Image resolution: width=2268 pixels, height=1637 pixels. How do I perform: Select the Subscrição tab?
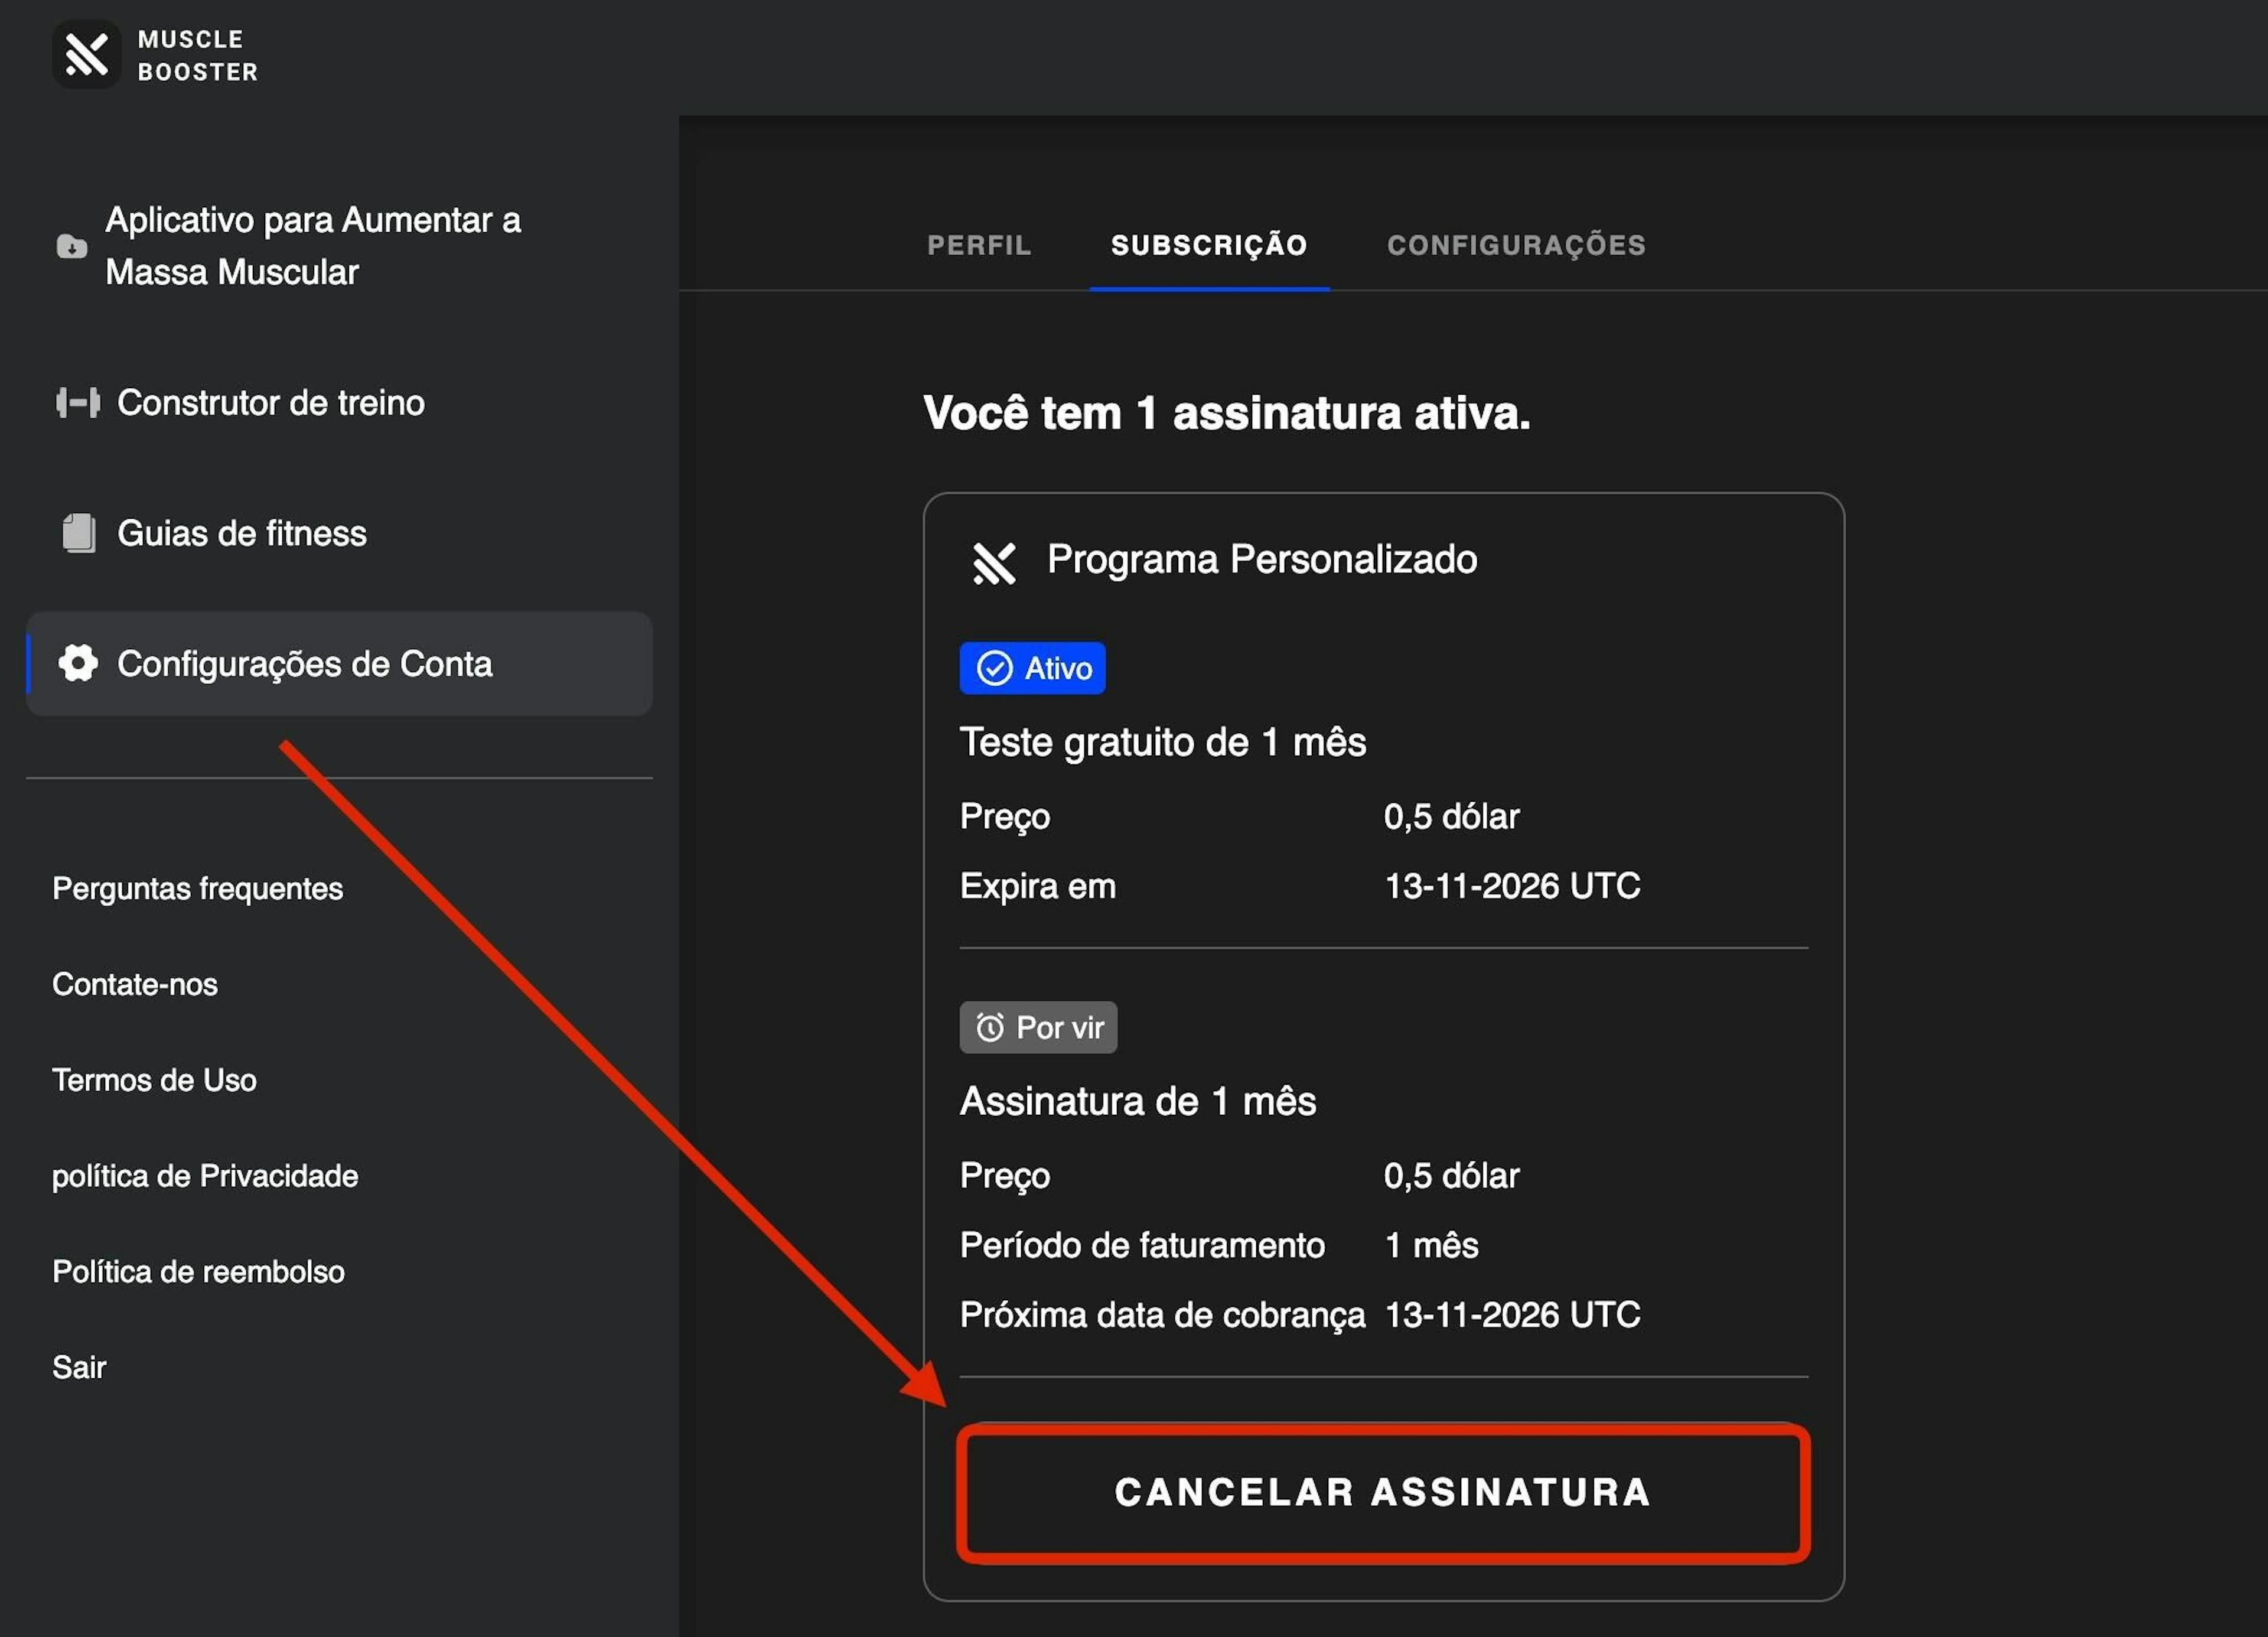click(x=1208, y=246)
